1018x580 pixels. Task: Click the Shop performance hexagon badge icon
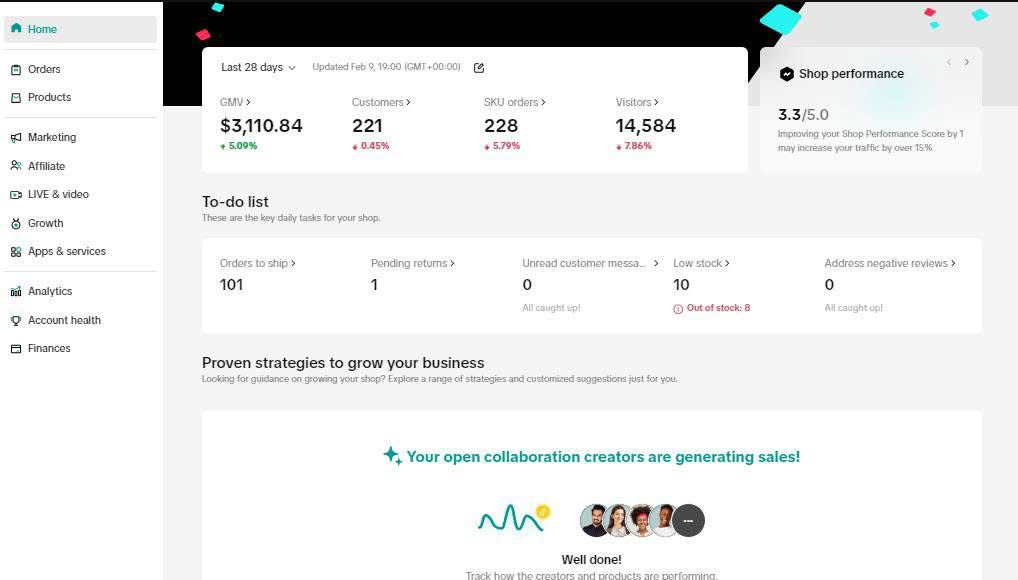click(x=786, y=74)
